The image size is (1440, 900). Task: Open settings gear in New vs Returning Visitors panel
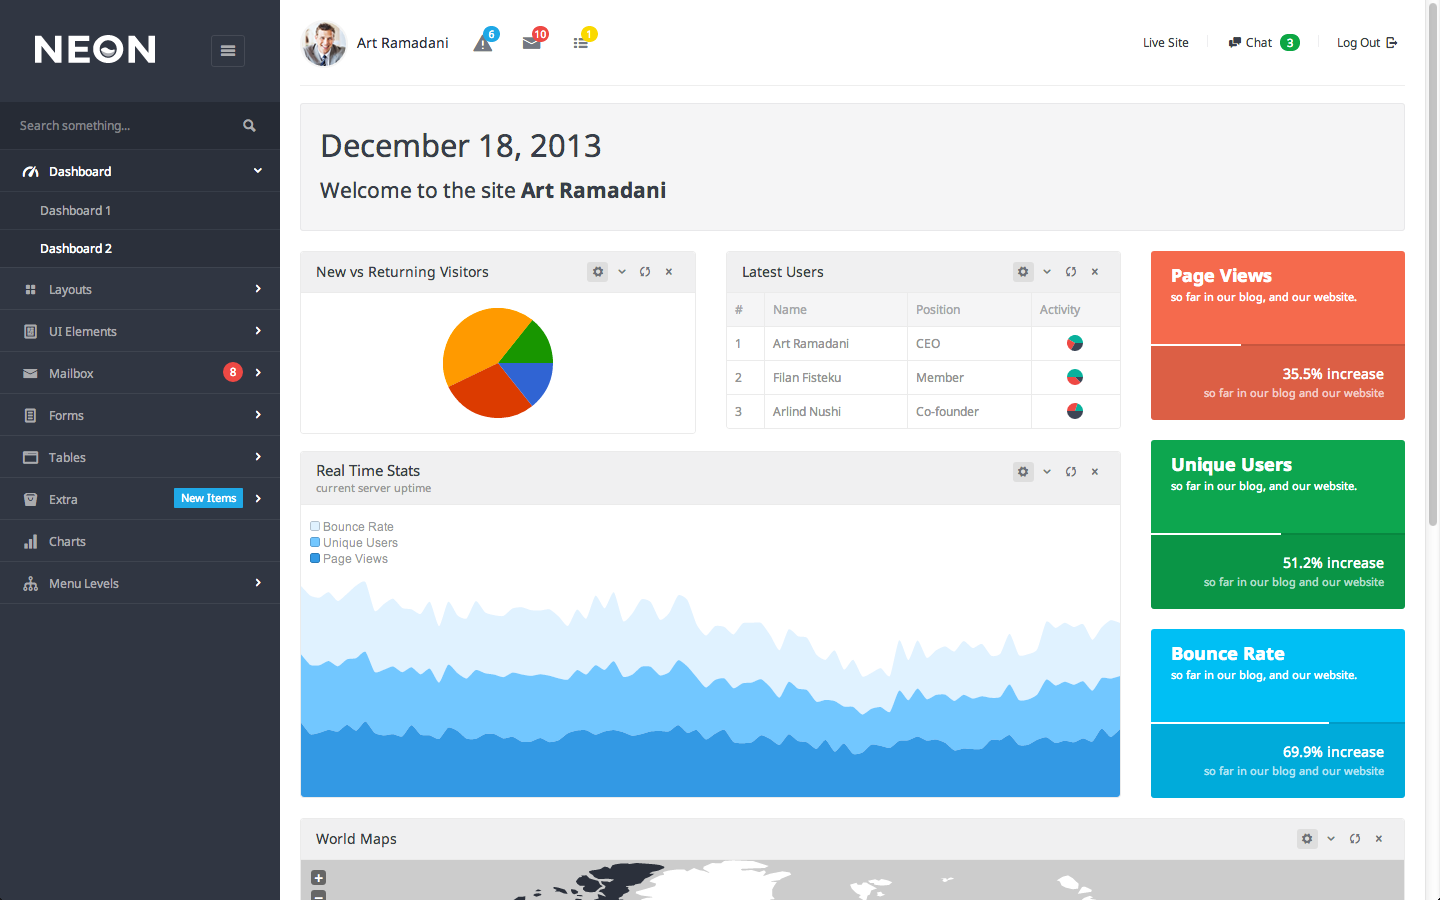click(598, 272)
